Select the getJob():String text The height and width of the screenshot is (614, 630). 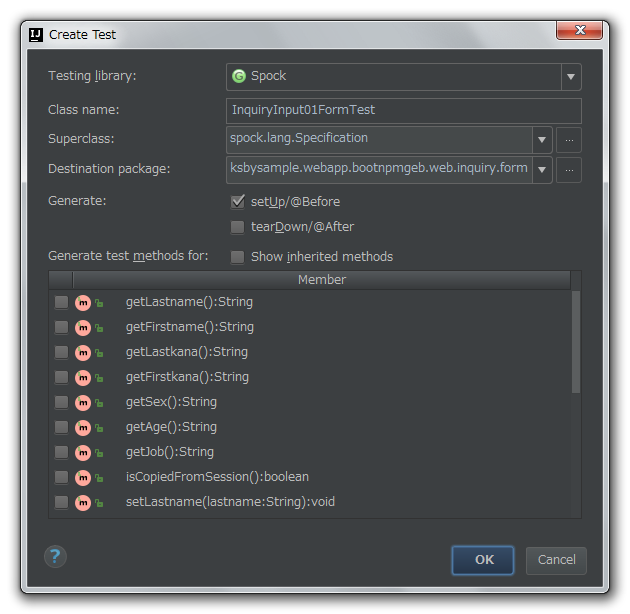[x=170, y=452]
